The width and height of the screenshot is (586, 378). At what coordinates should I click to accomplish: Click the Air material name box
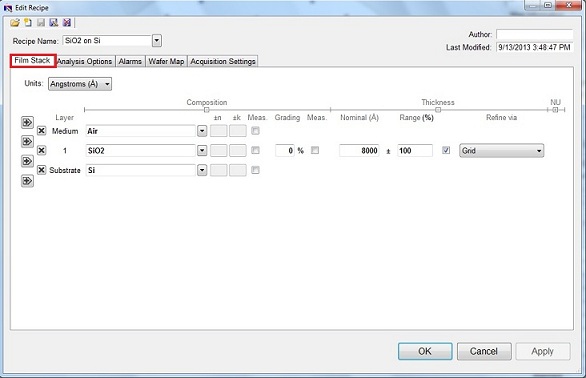point(141,131)
